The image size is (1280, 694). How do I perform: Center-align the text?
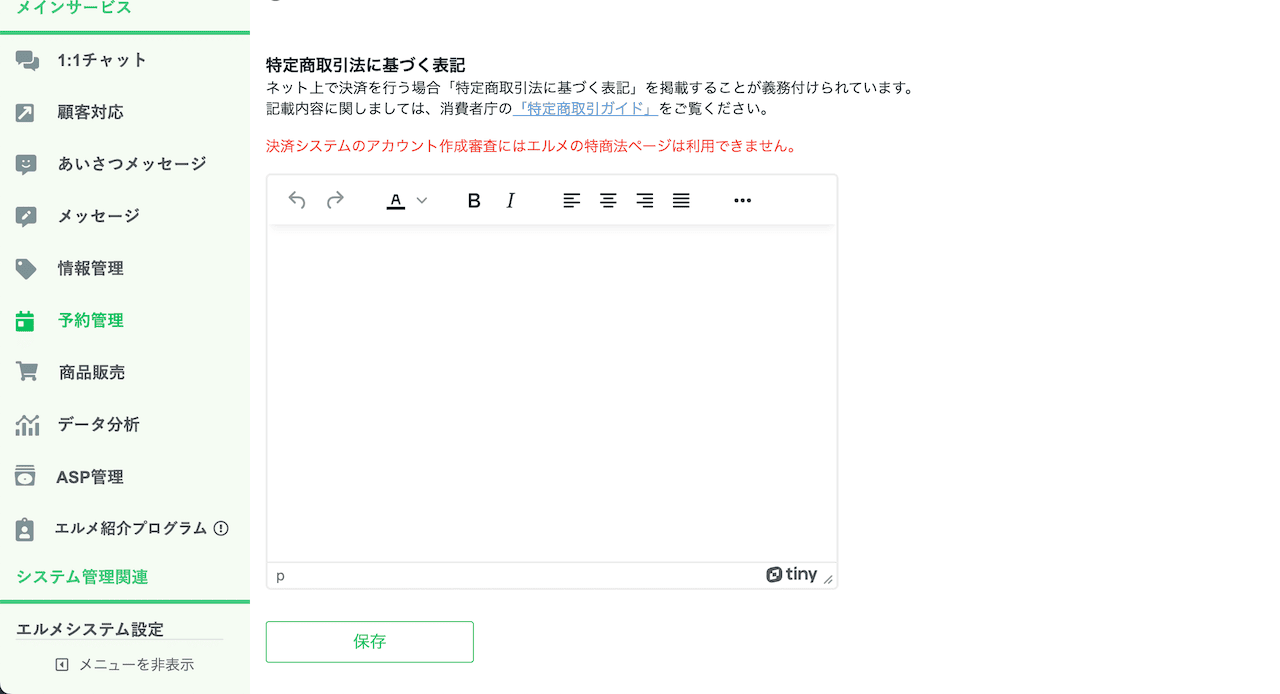608,200
